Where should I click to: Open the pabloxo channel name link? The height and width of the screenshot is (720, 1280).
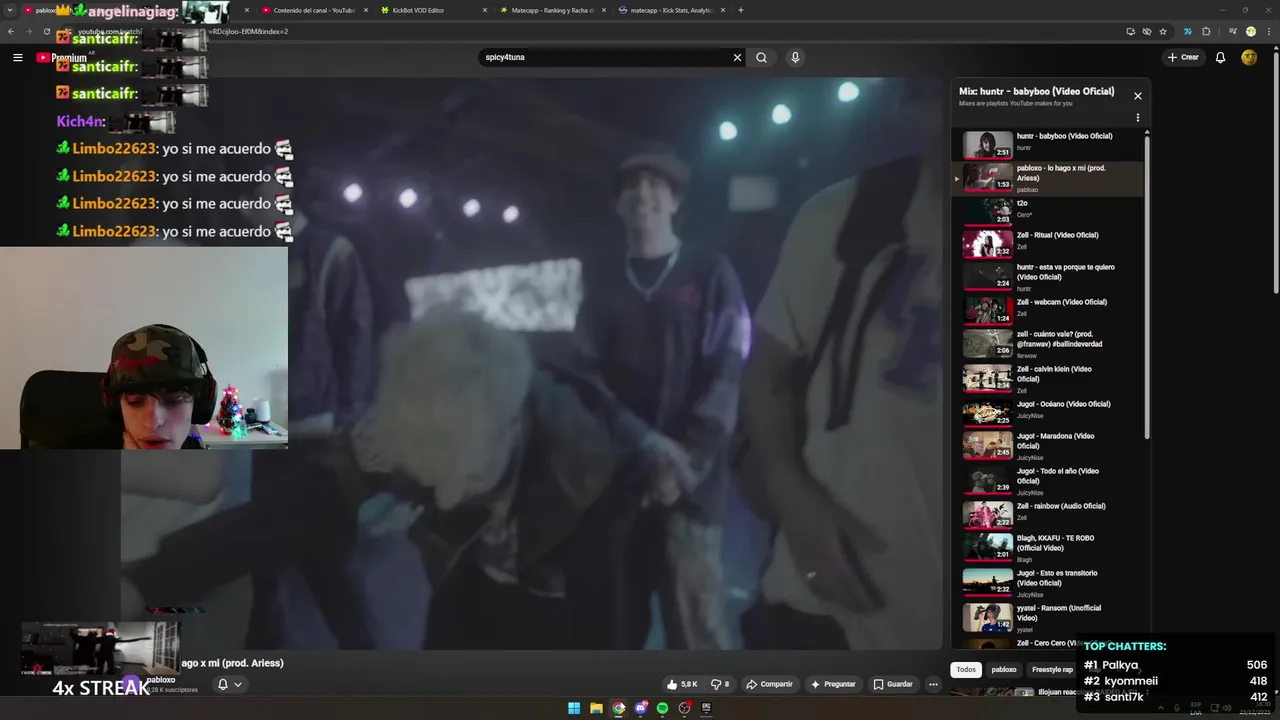[x=161, y=680]
